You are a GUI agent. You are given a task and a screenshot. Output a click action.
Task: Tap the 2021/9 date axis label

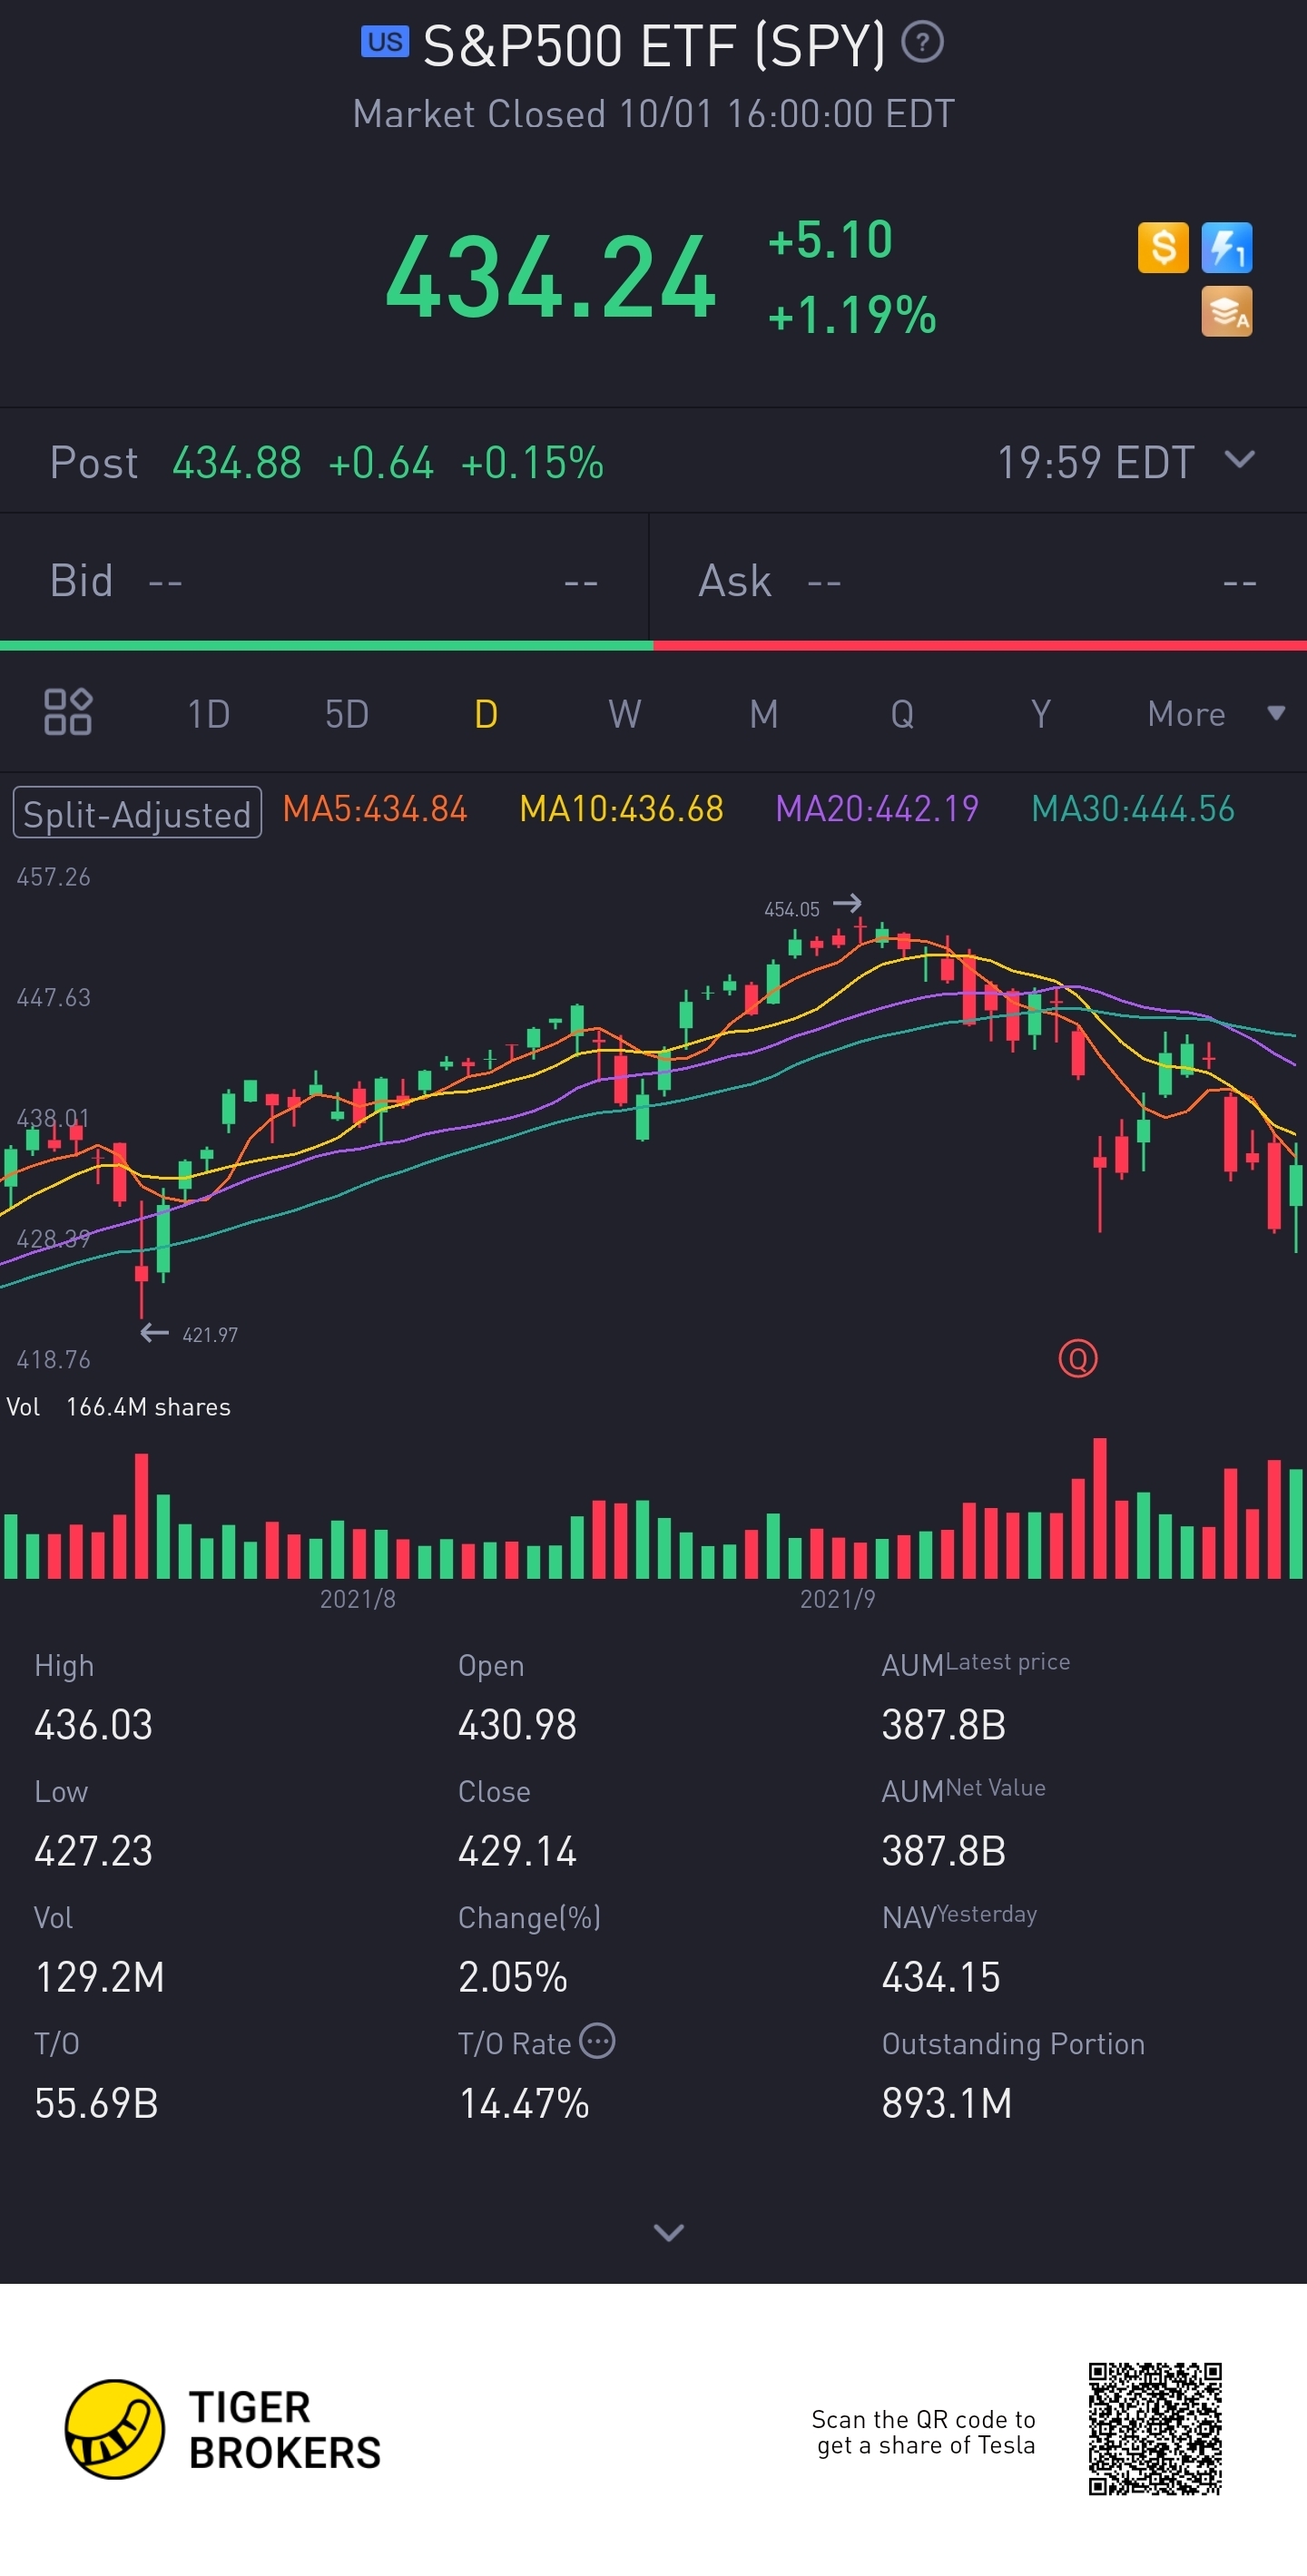click(x=837, y=1599)
